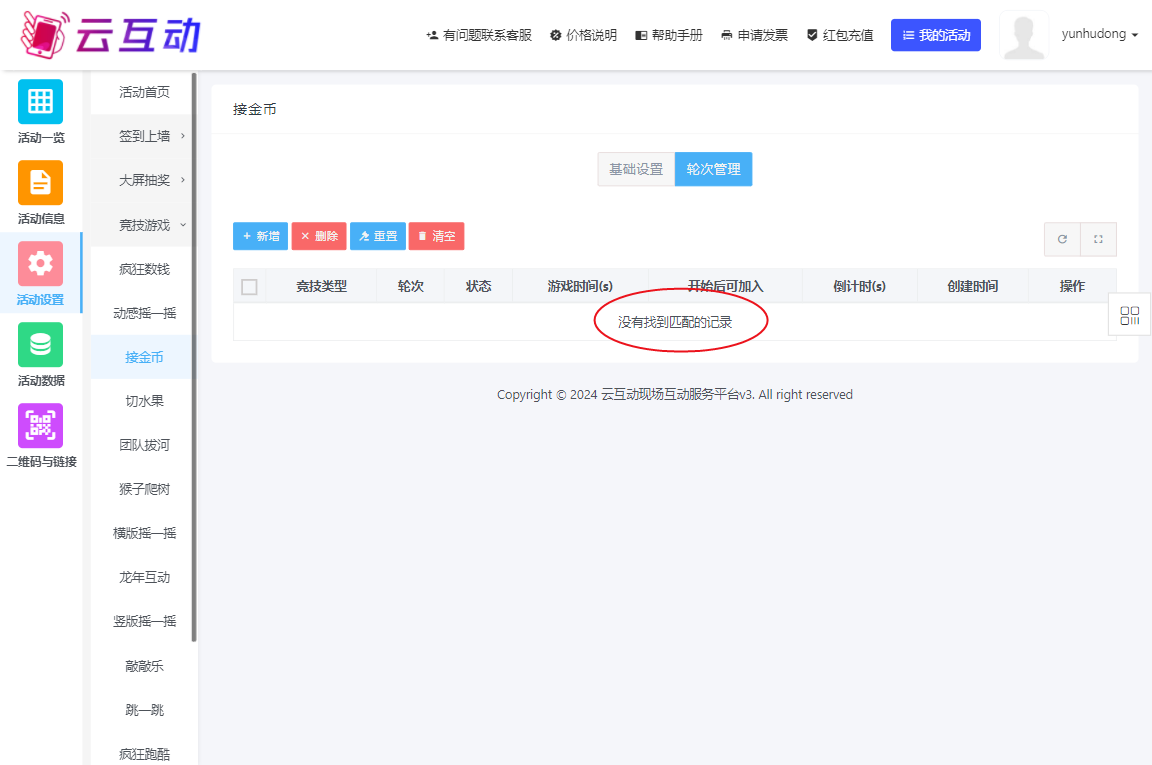Viewport: 1152px width, 765px height.
Task: Click the 新增 button
Action: pos(260,236)
